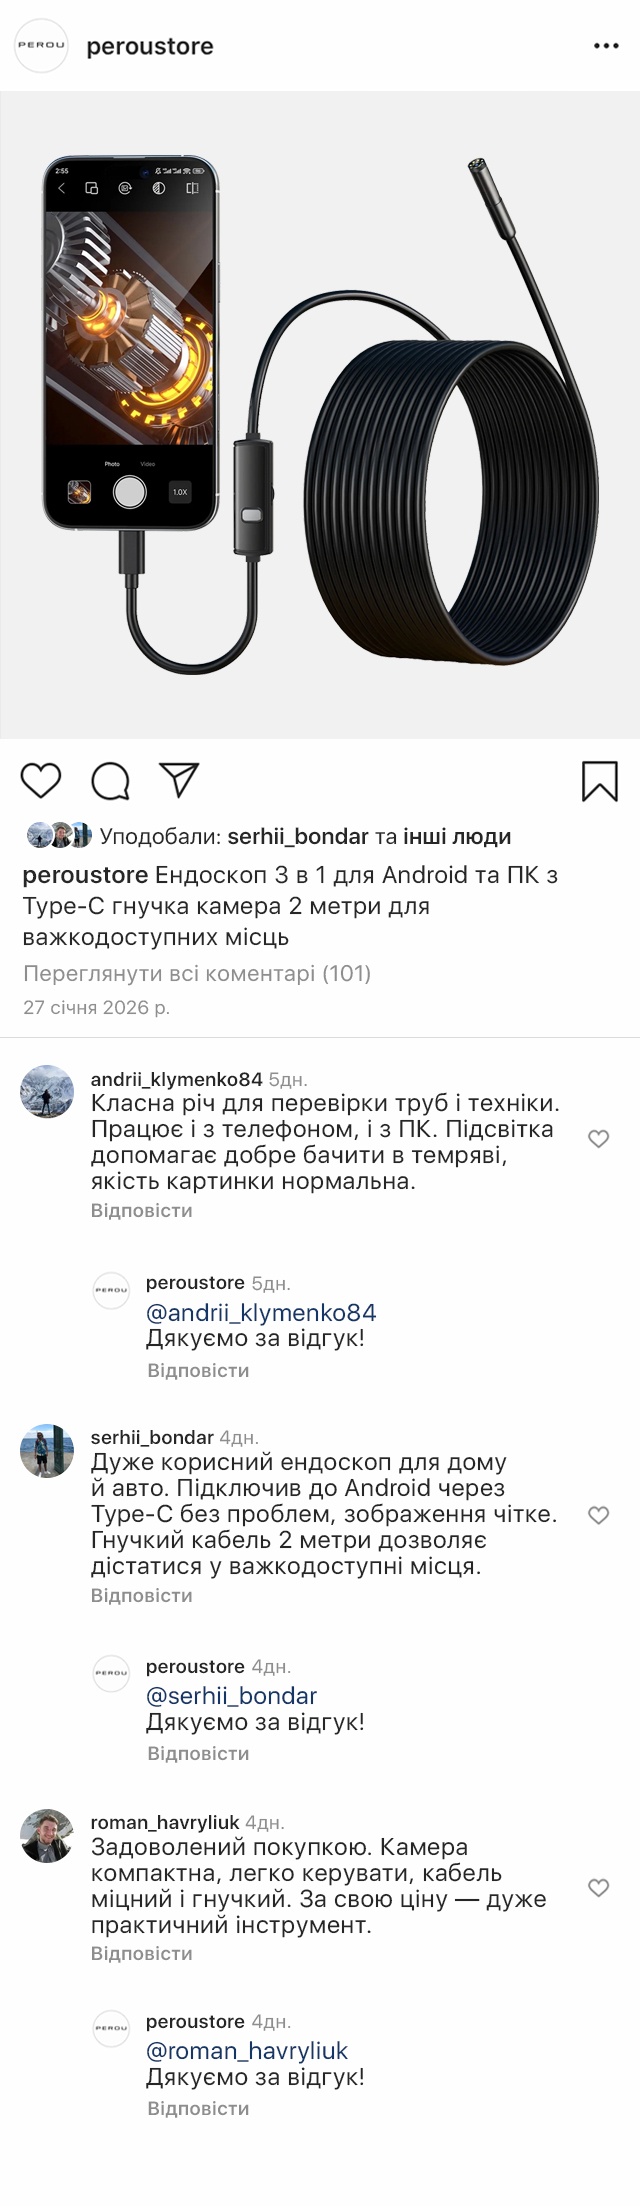Reply to andrii_klymenko84's comment
640x2206 pixels.
point(141,1210)
